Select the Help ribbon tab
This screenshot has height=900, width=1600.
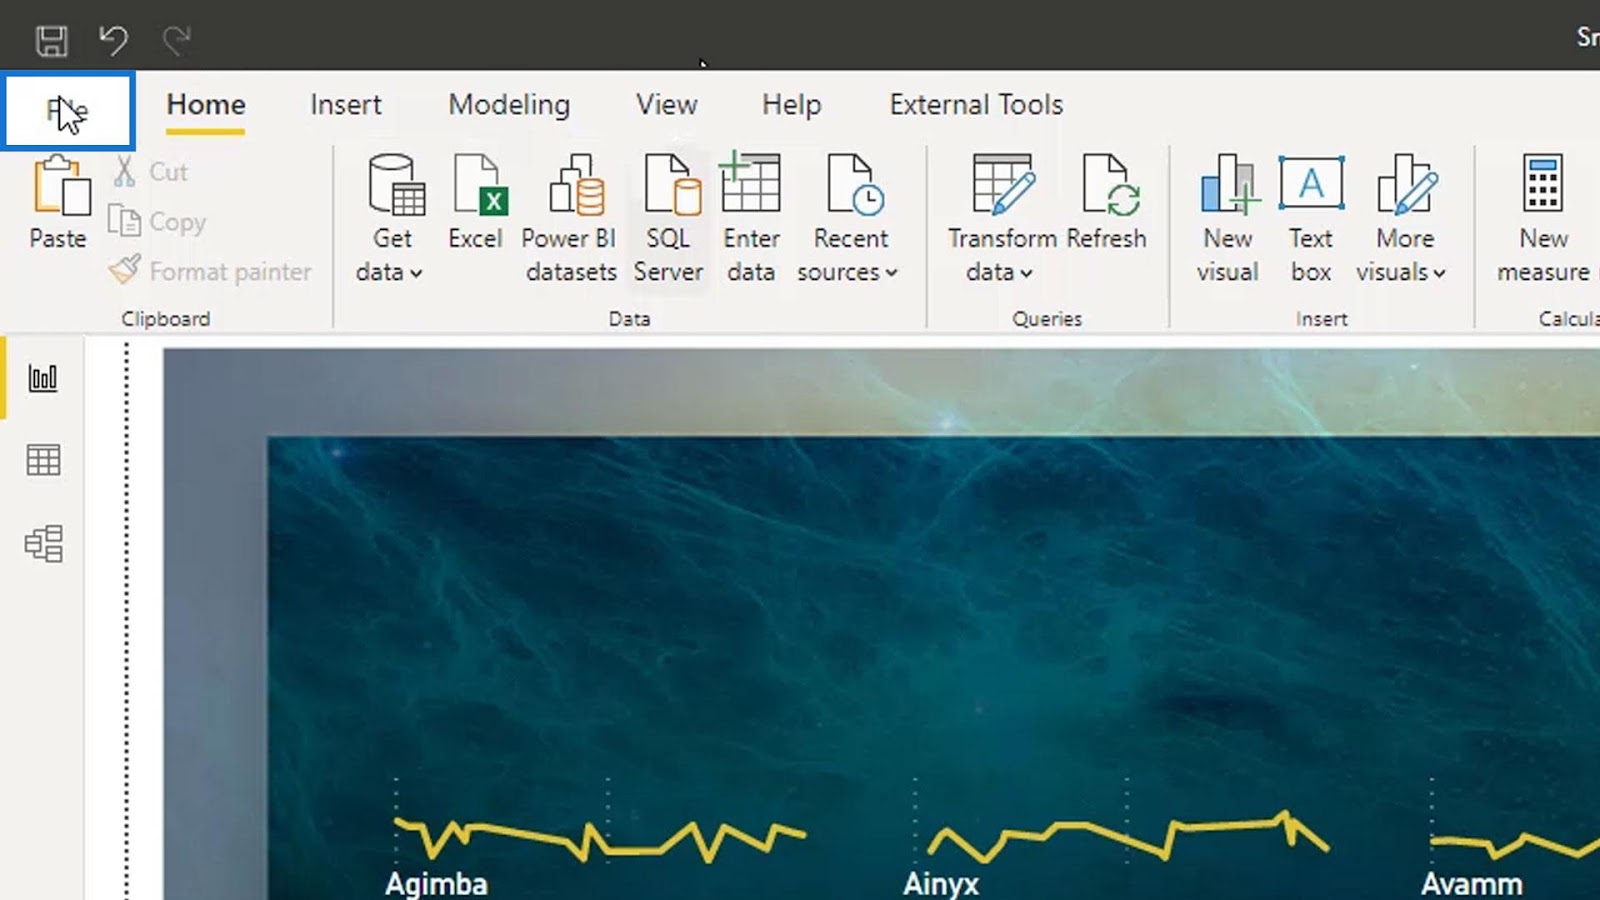[x=792, y=105]
